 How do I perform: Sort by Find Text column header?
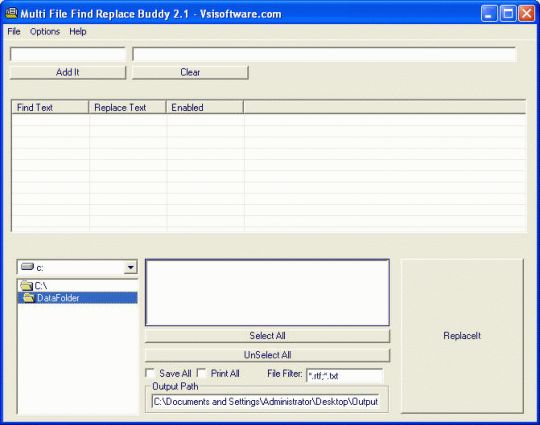(x=50, y=107)
